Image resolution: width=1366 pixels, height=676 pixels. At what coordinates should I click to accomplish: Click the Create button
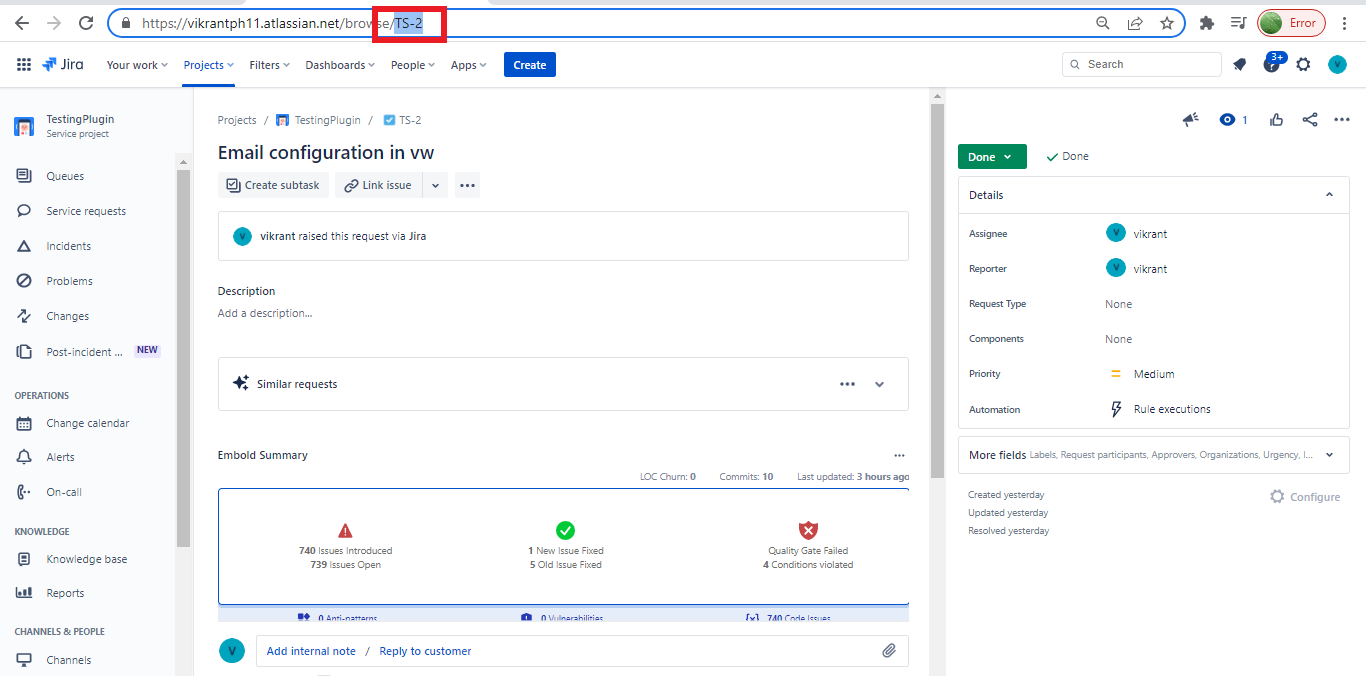pyautogui.click(x=529, y=64)
